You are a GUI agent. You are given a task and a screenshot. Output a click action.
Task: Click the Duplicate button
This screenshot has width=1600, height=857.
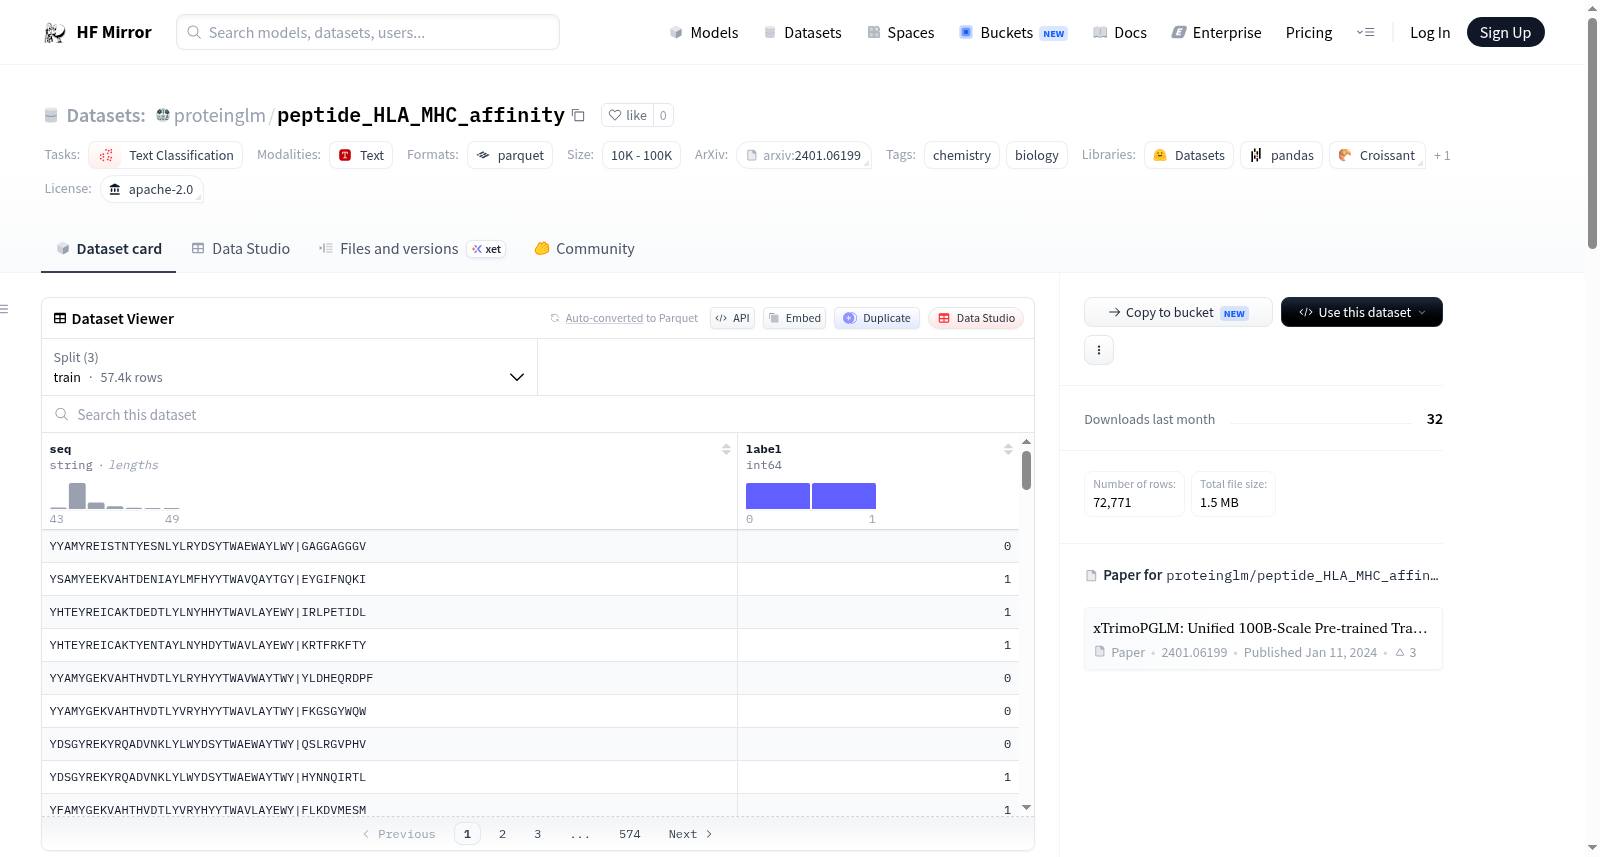877,319
